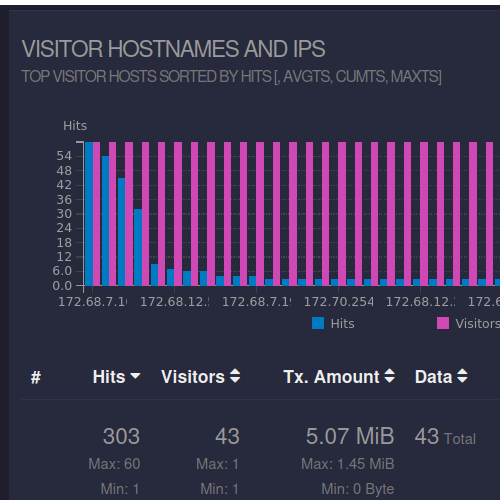
Task: Click the Tx. Amount sort arrows icon
Action: coord(390,376)
